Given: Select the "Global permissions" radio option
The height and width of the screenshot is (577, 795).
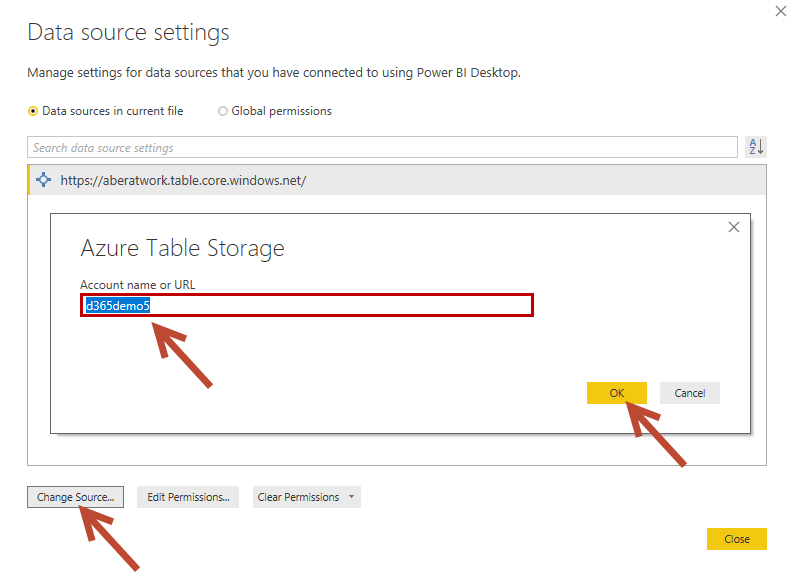Looking at the screenshot, I should pos(223,111).
